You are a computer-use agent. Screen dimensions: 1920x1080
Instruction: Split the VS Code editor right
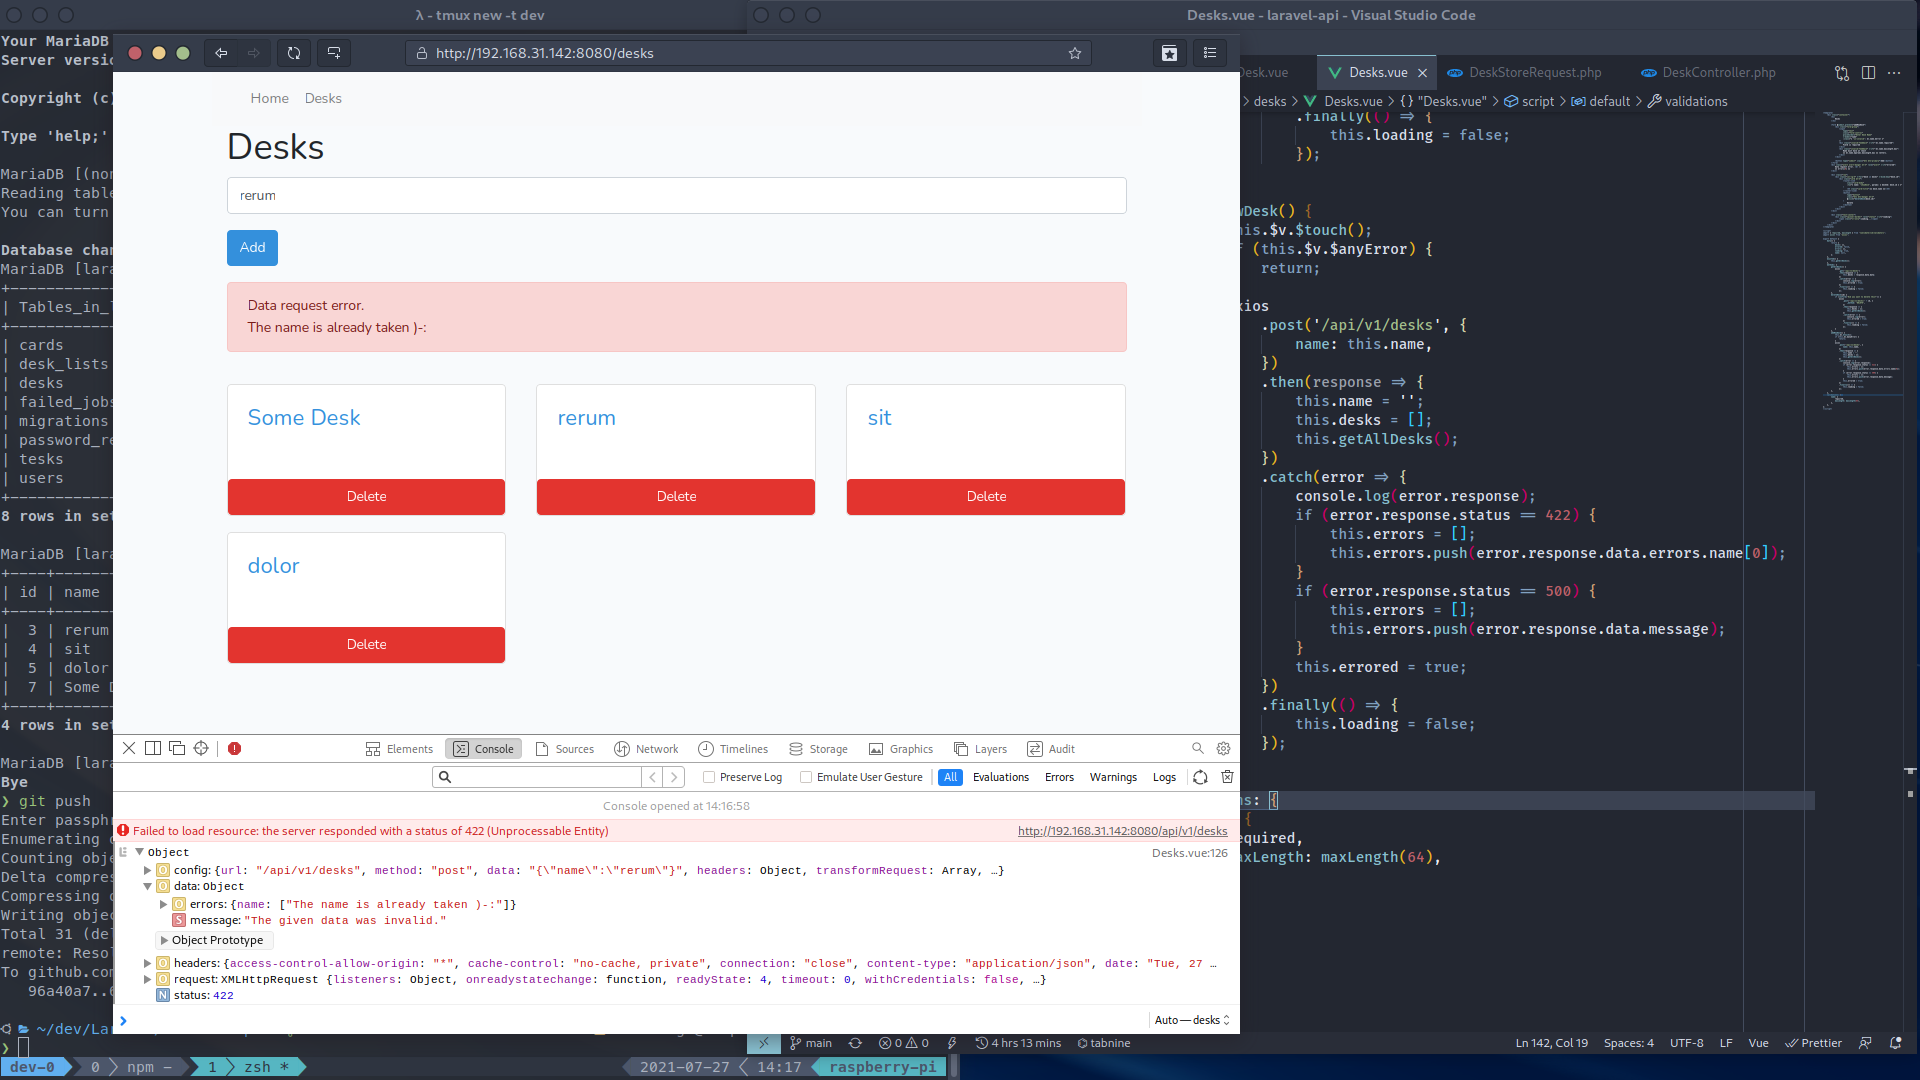[x=1868, y=73]
